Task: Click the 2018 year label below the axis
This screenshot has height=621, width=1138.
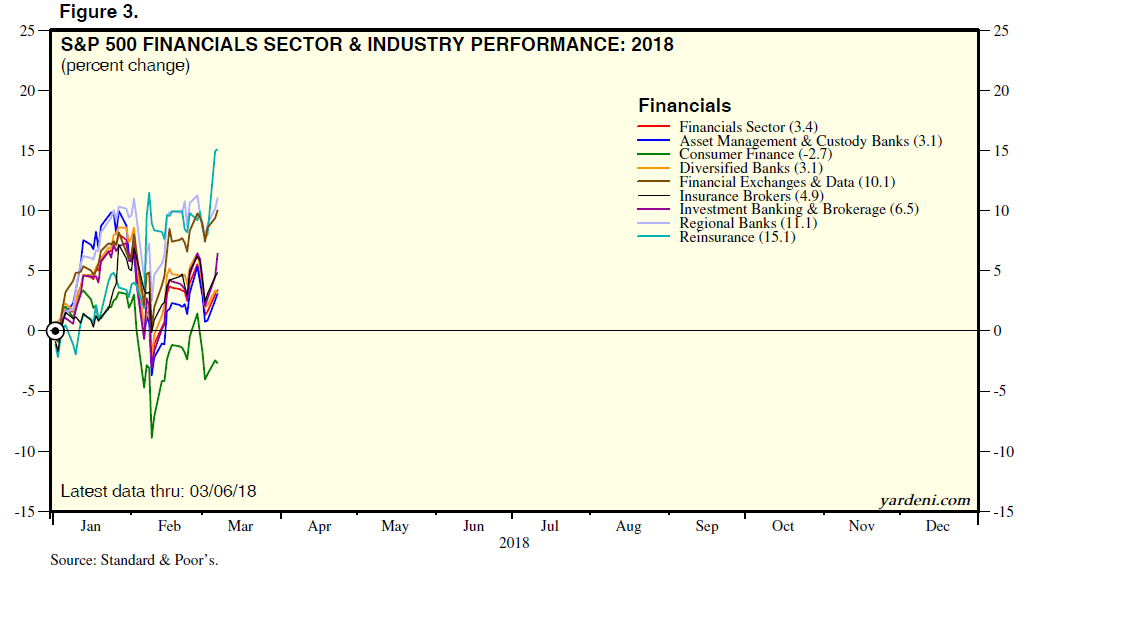Action: click(x=514, y=543)
